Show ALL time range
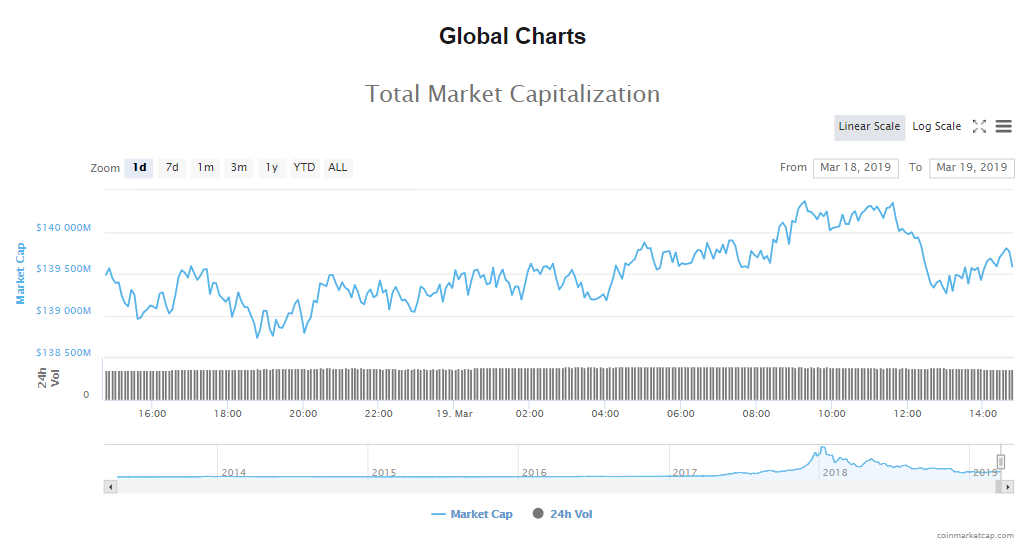This screenshot has width=1030, height=554. (x=338, y=168)
